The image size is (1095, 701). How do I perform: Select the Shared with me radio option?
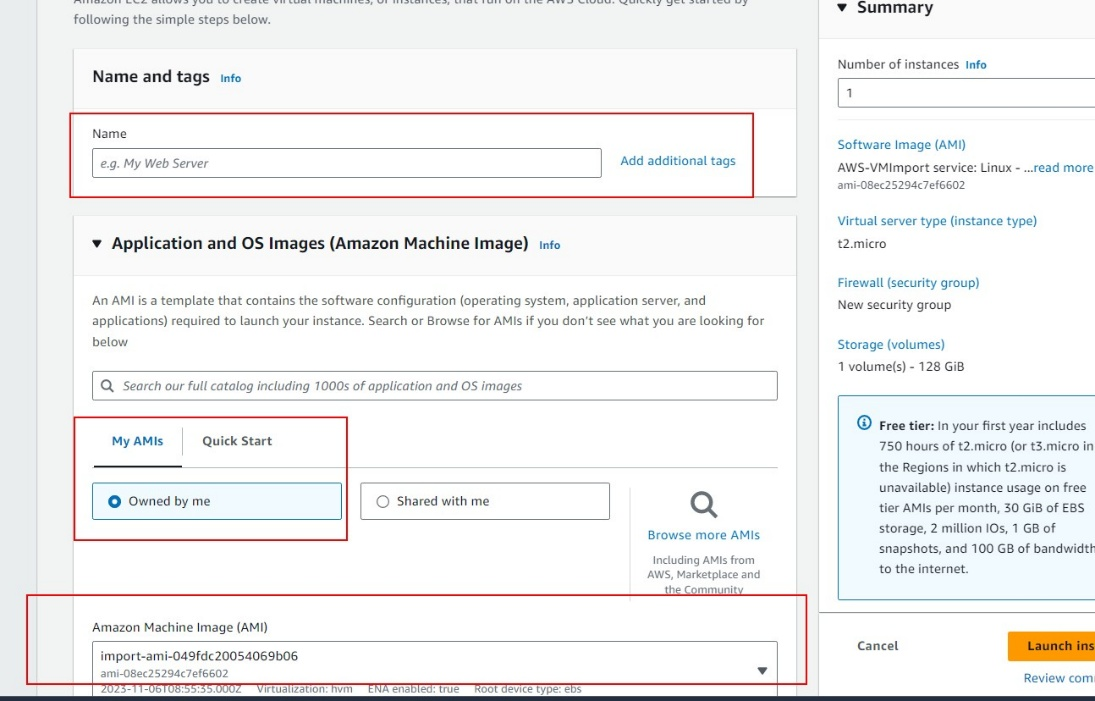click(x=382, y=502)
